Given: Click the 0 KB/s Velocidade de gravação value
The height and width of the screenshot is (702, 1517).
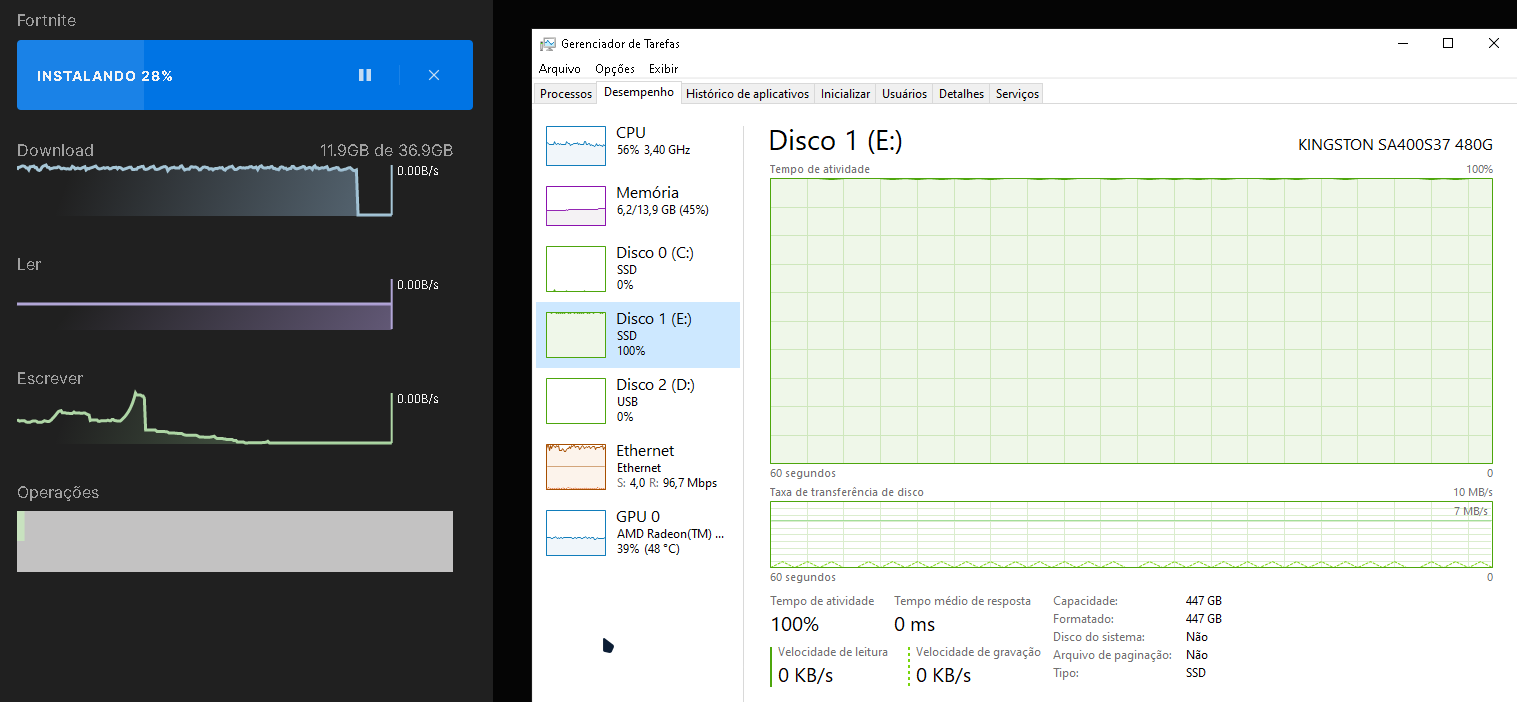Looking at the screenshot, I should [x=944, y=676].
